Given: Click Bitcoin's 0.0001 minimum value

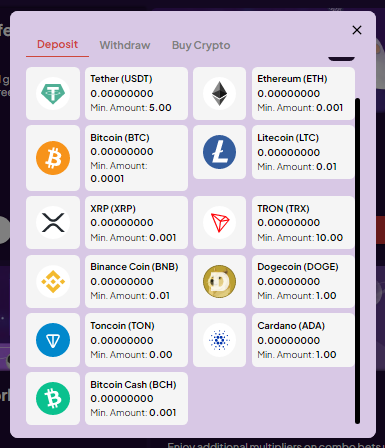Looking at the screenshot, I should (x=107, y=179).
